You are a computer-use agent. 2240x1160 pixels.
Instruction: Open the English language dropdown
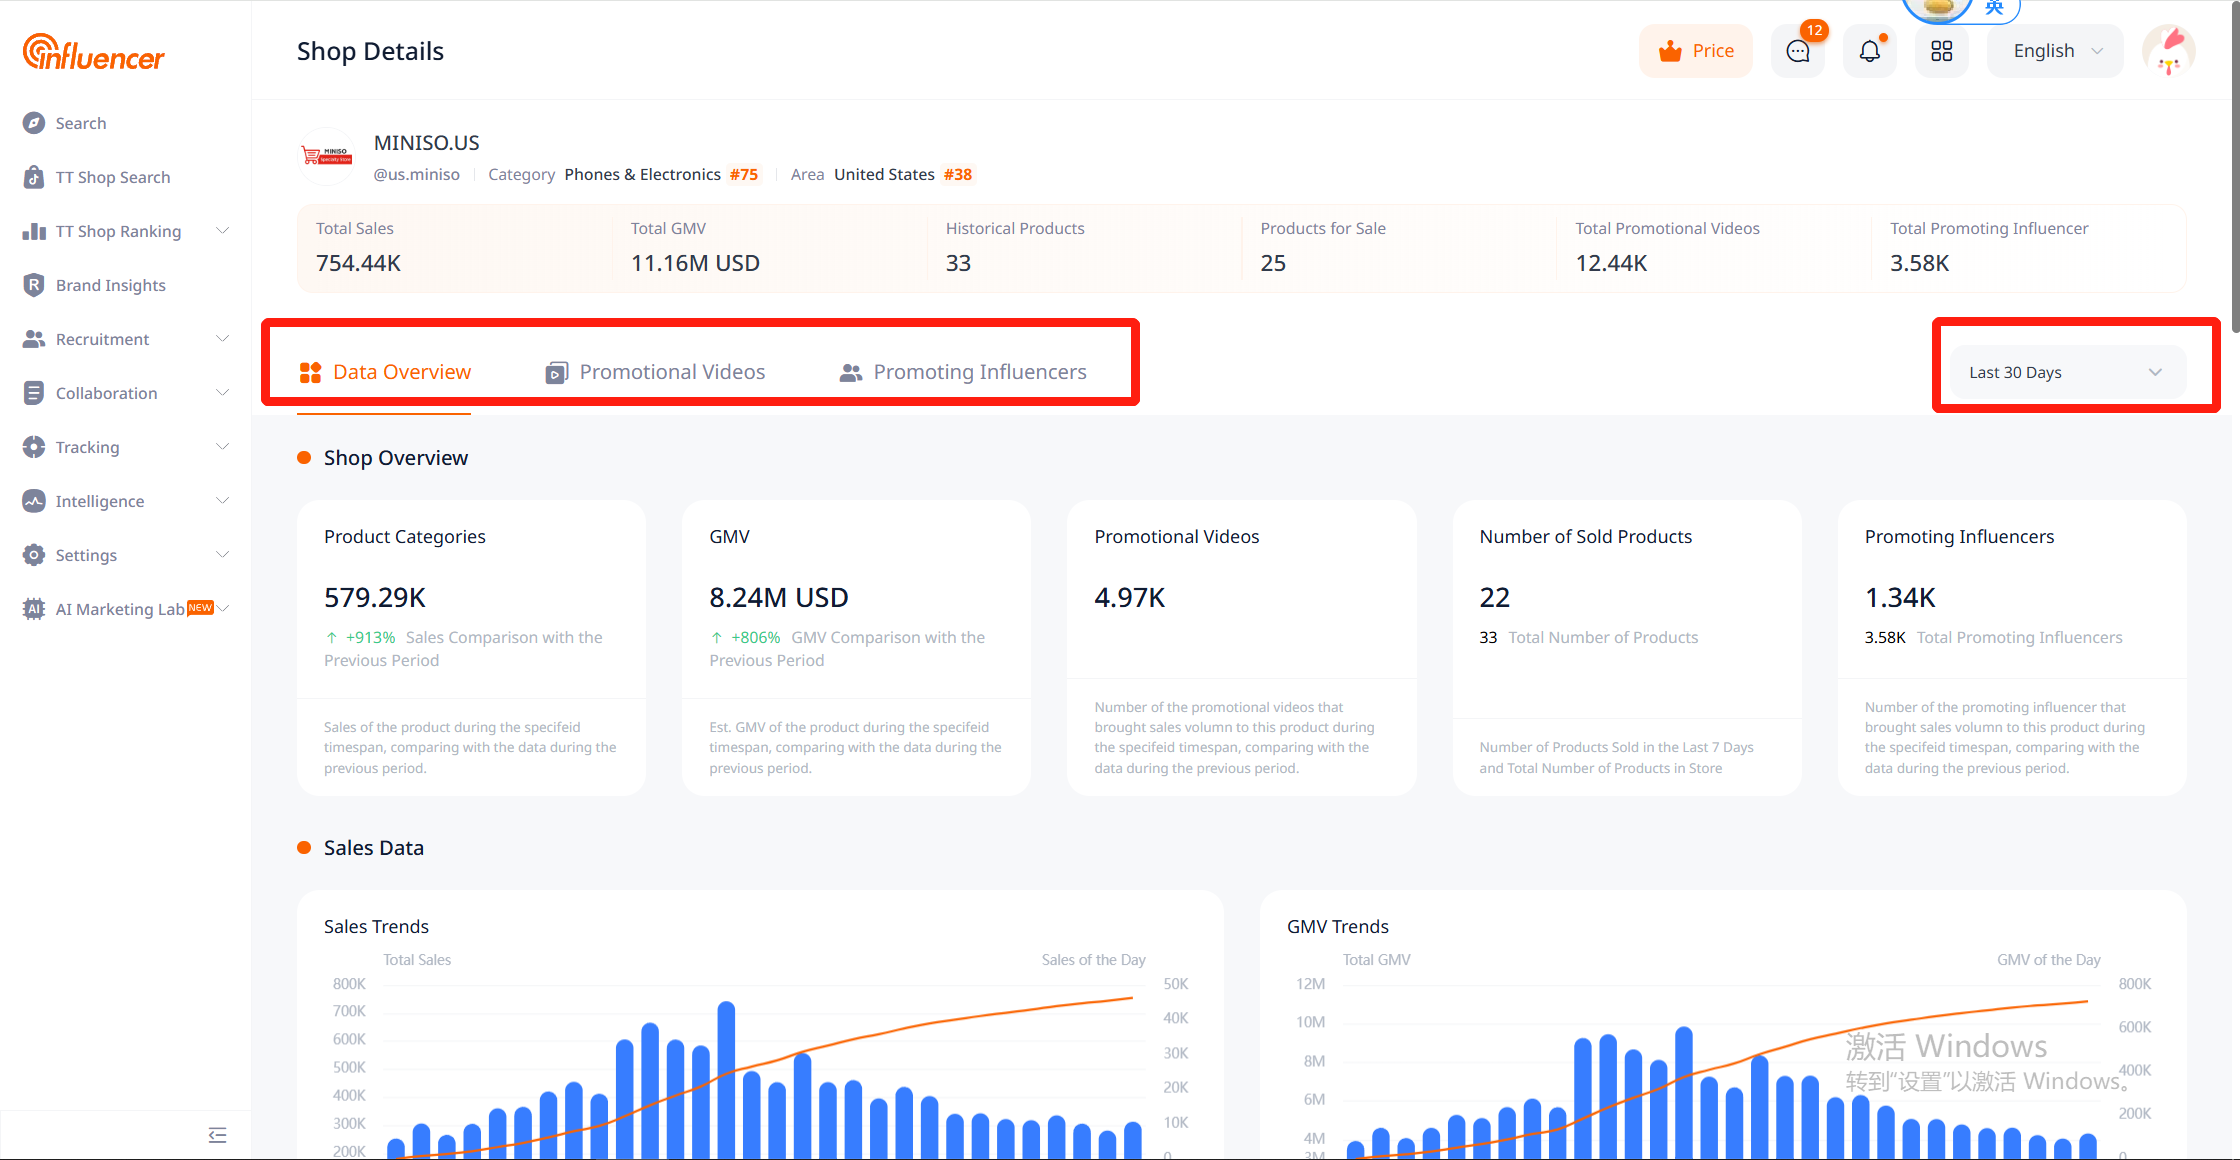coord(2055,51)
